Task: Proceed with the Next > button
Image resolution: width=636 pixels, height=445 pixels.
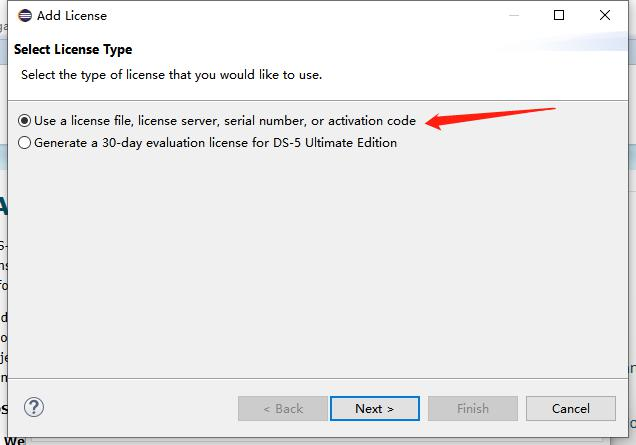Action: tap(374, 408)
